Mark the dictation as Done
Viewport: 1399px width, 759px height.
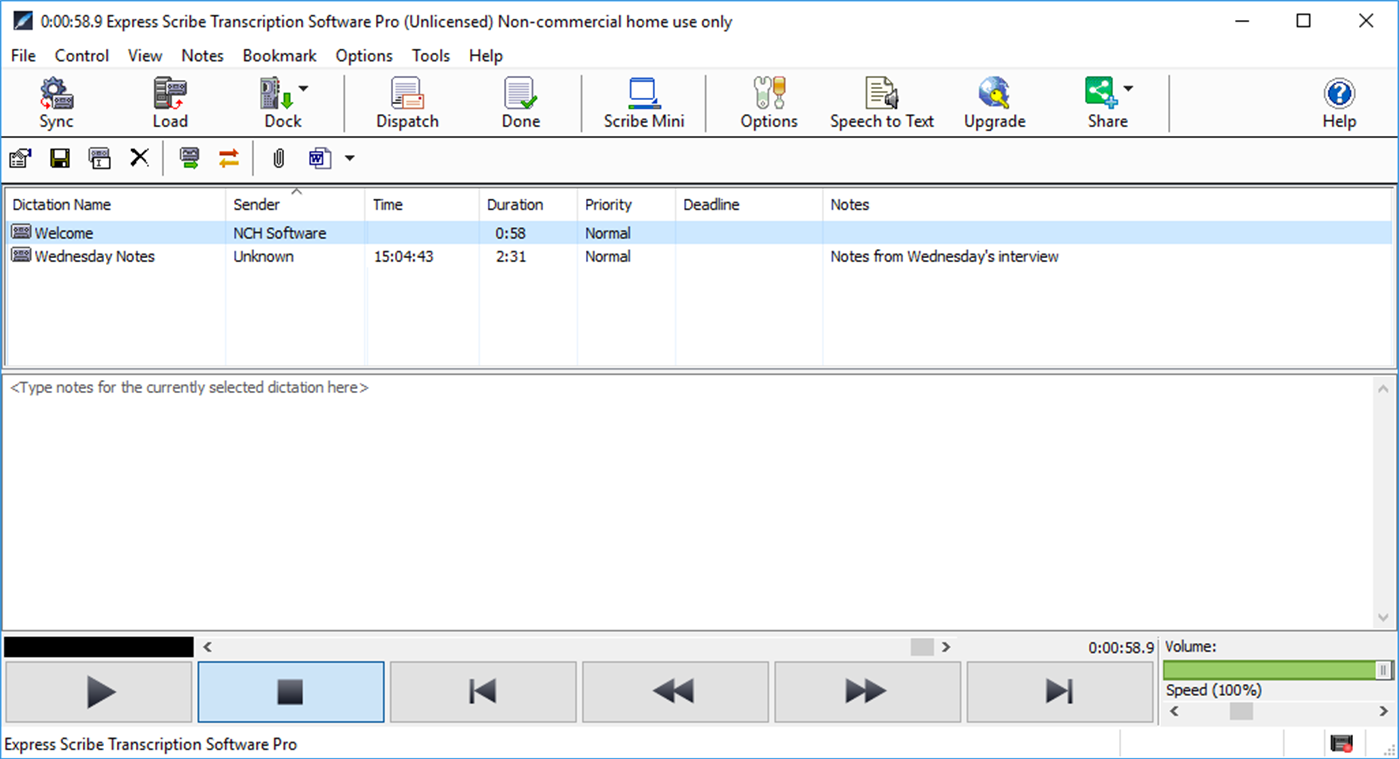point(520,101)
